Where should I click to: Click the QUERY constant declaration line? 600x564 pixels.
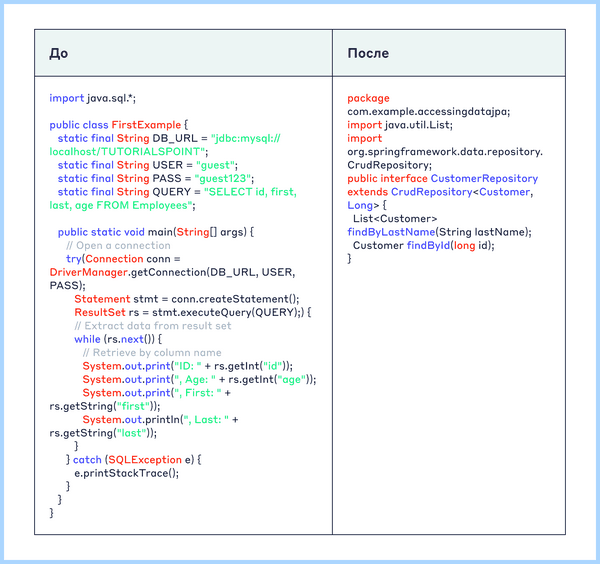(x=177, y=192)
